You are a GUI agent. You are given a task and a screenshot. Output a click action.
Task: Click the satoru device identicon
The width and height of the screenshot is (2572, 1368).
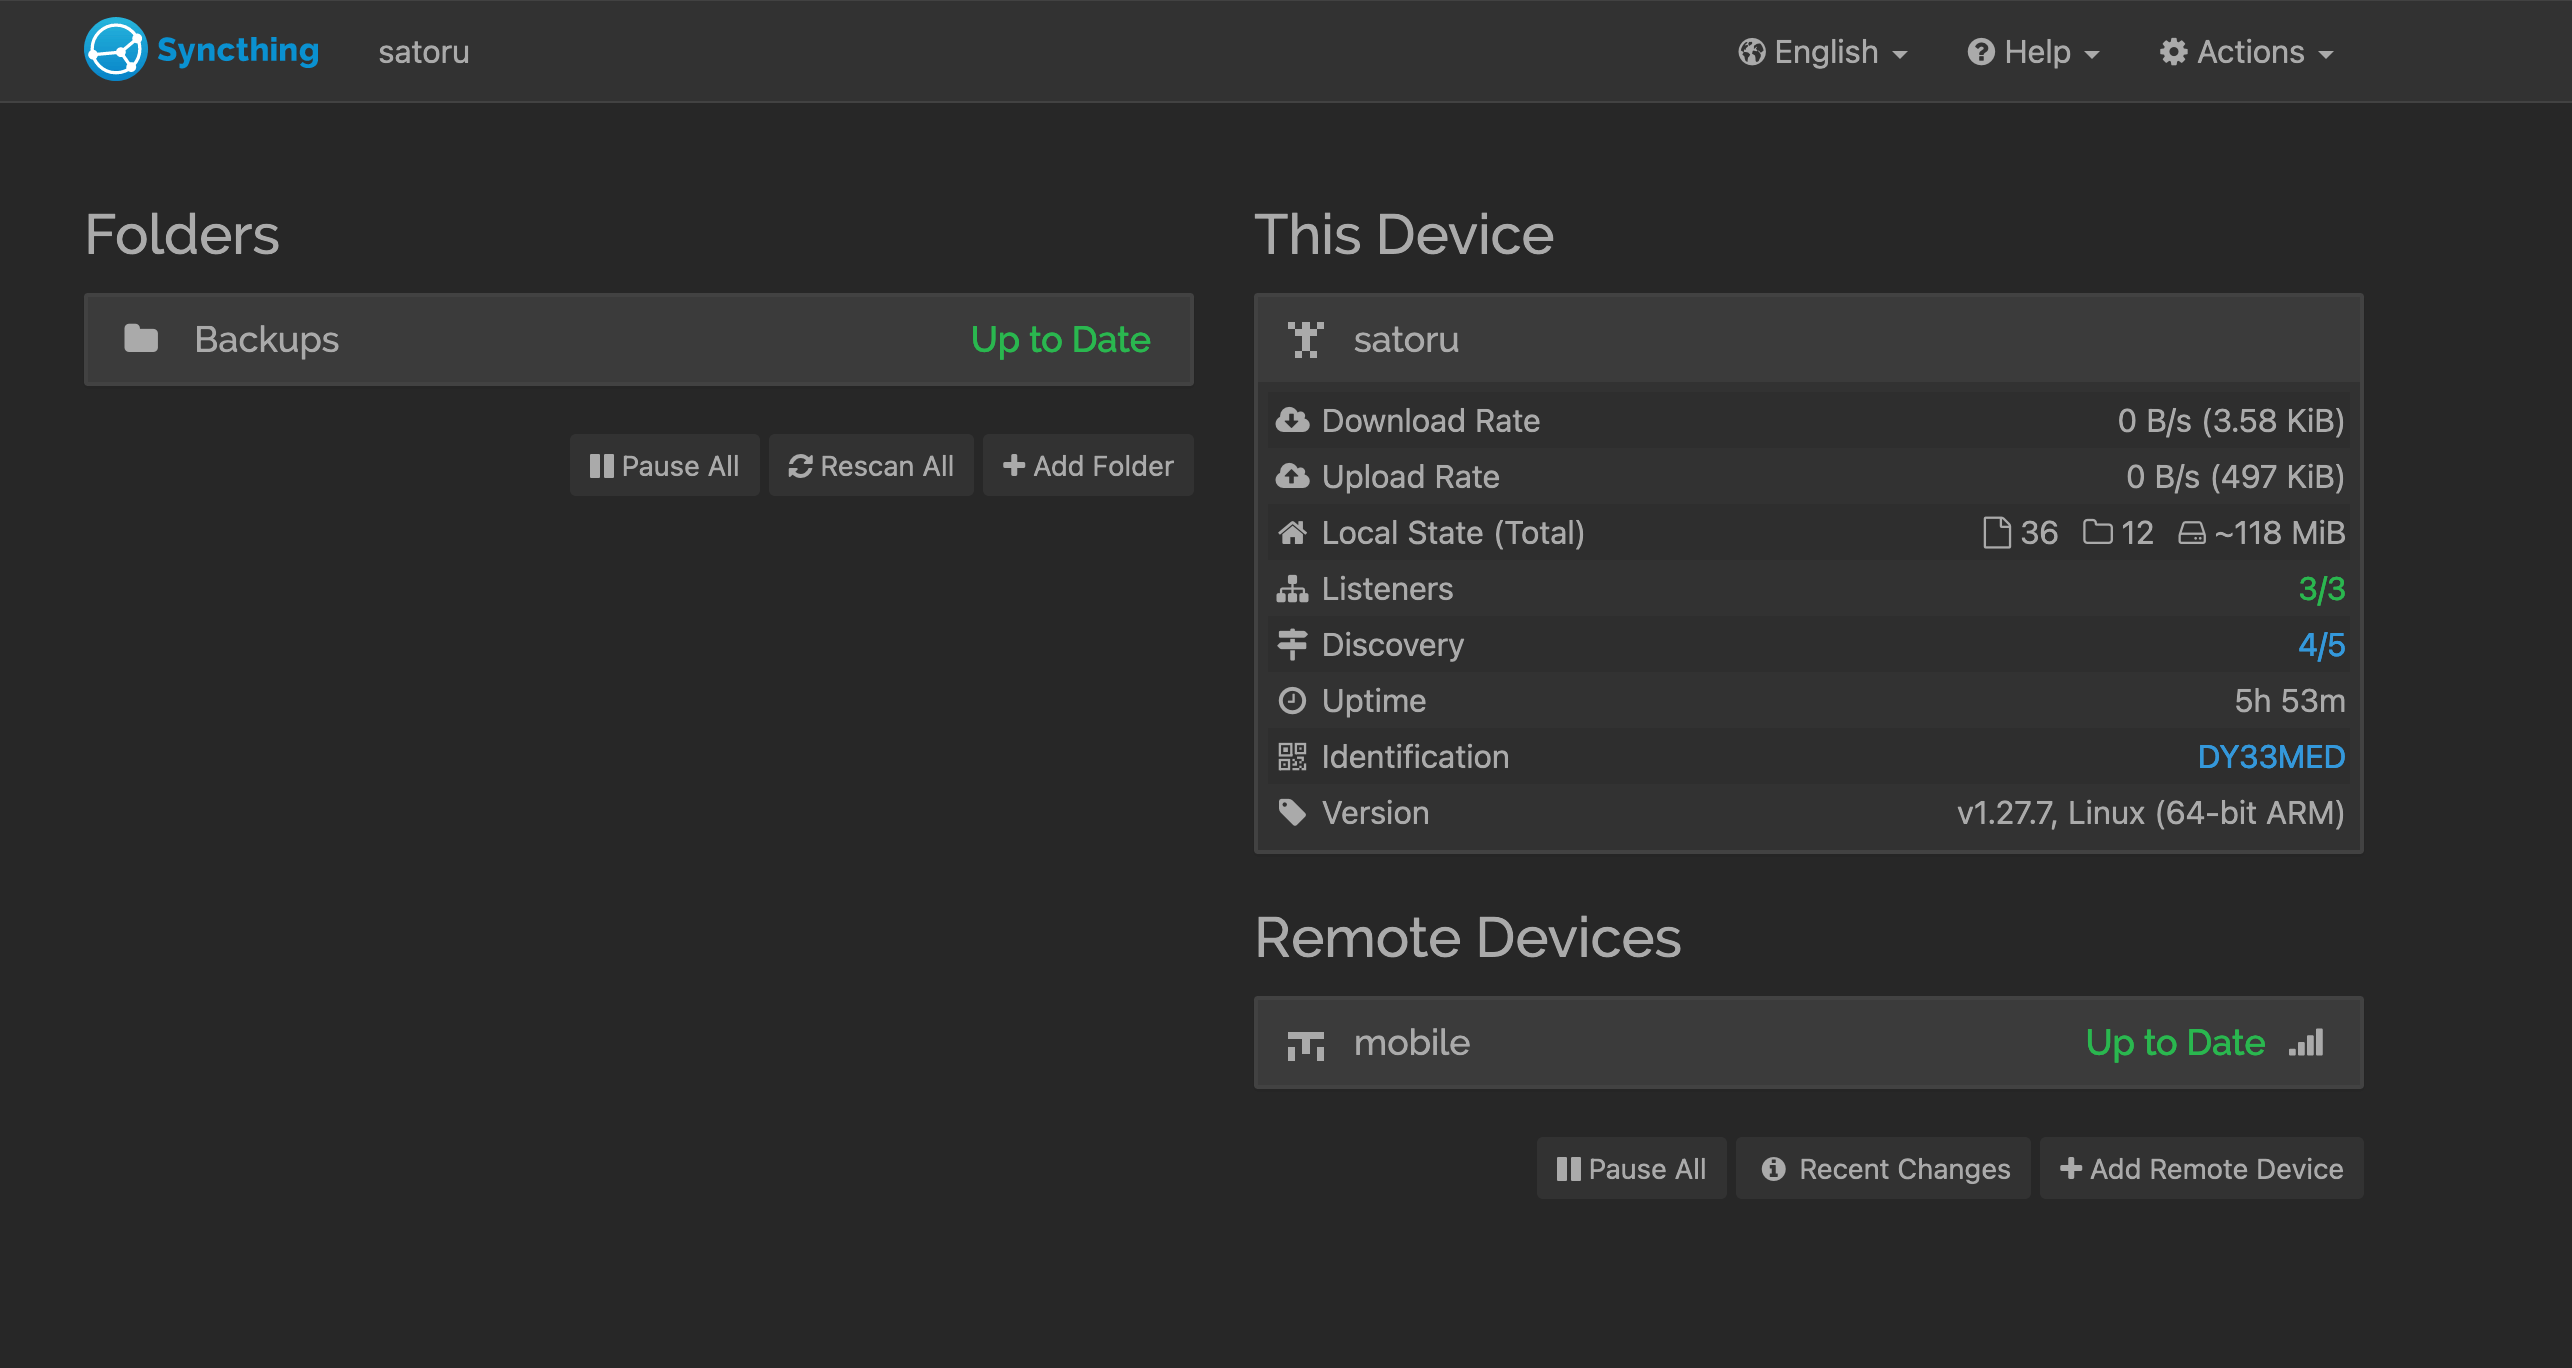click(x=1305, y=340)
